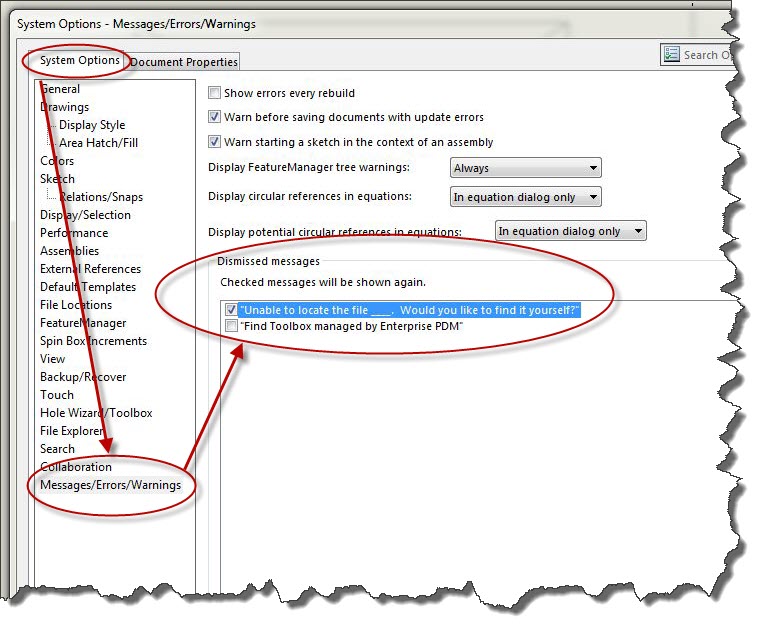Select External References in the options tree

[x=90, y=269]
